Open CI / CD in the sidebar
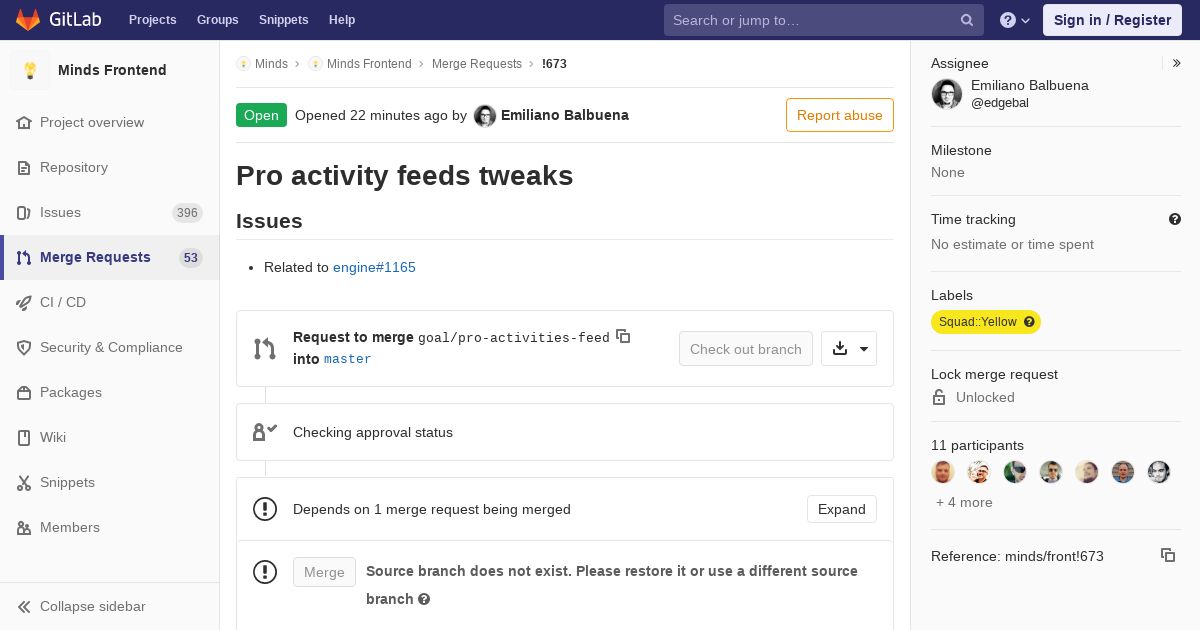Screen dimensions: 1200x630 (110, 302)
